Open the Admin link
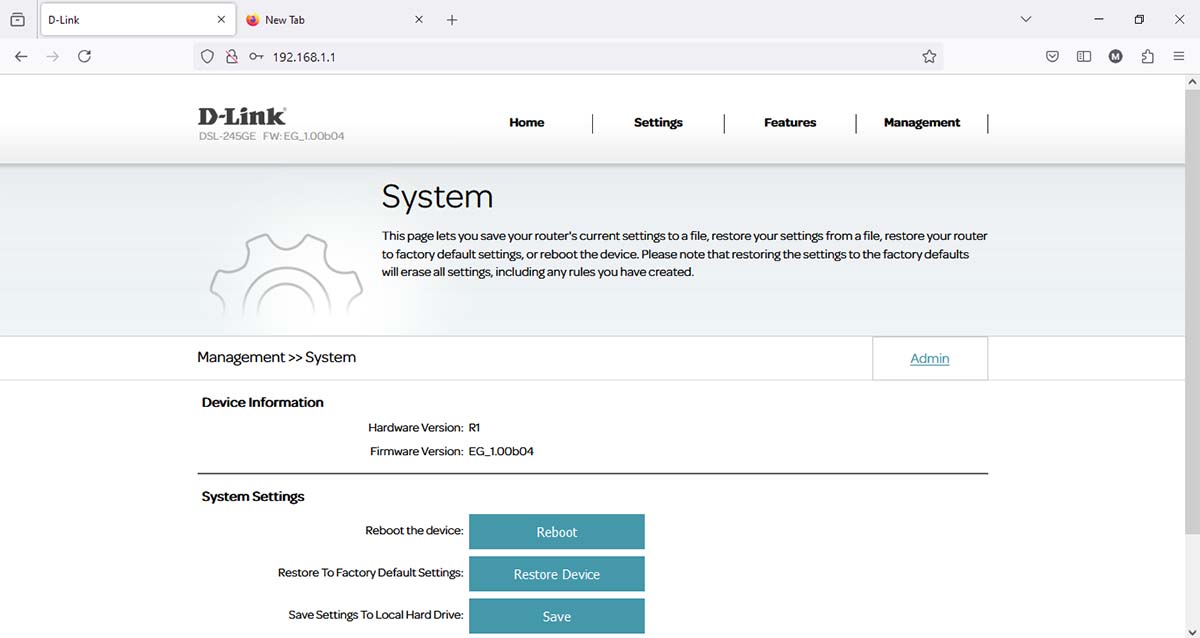Viewport: 1200px width, 638px height. (929, 359)
